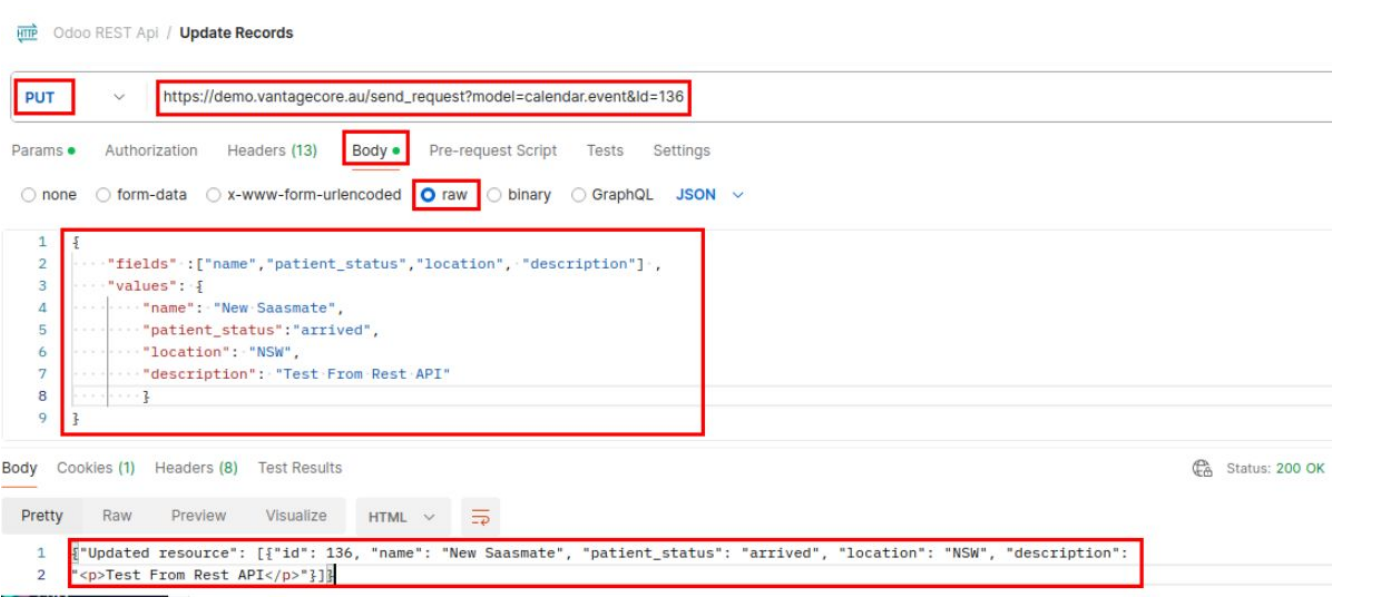
Task: Click the Visualize response view button
Action: 296,516
